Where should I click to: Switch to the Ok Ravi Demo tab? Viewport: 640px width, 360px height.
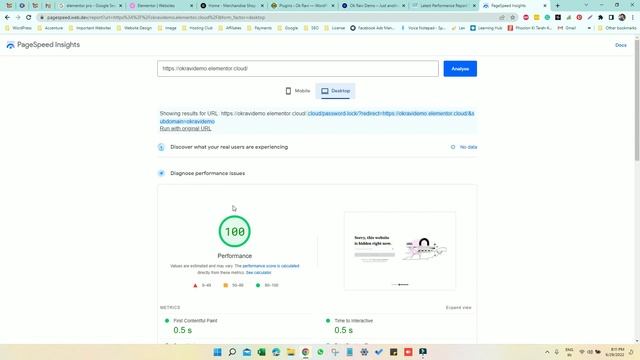(x=373, y=6)
